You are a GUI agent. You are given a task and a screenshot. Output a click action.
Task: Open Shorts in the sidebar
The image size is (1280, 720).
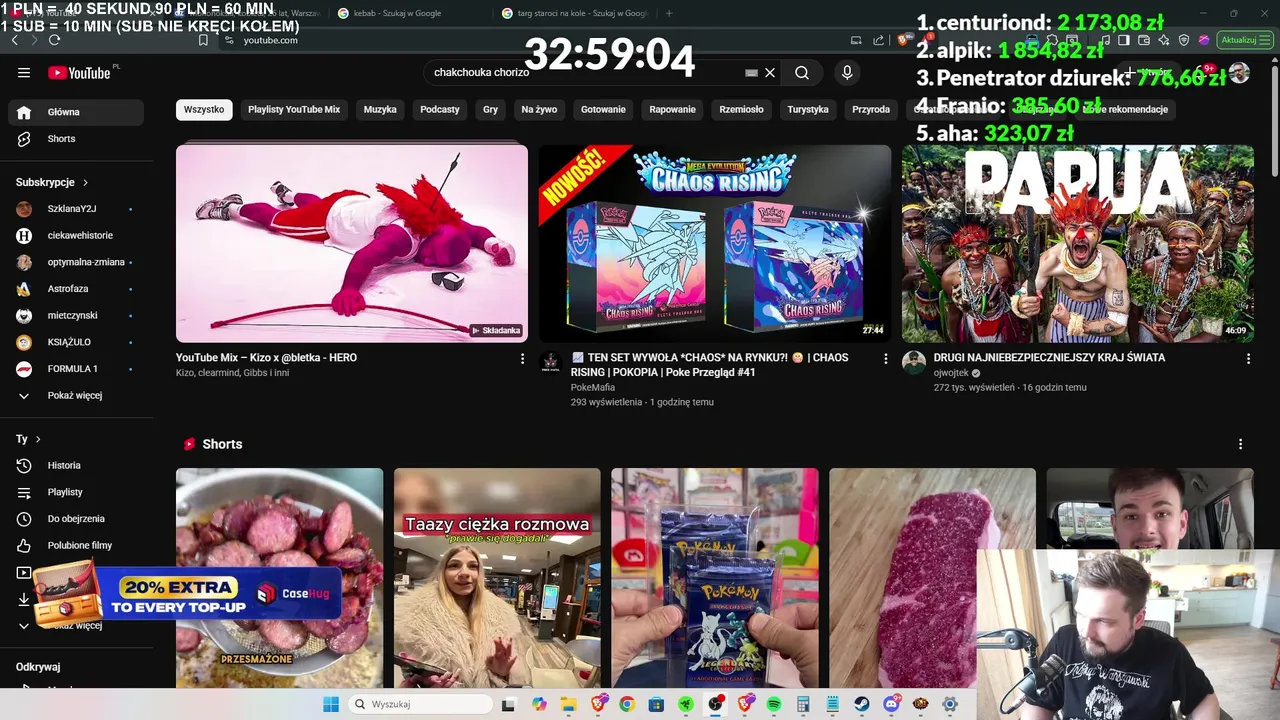pyautogui.click(x=76, y=139)
